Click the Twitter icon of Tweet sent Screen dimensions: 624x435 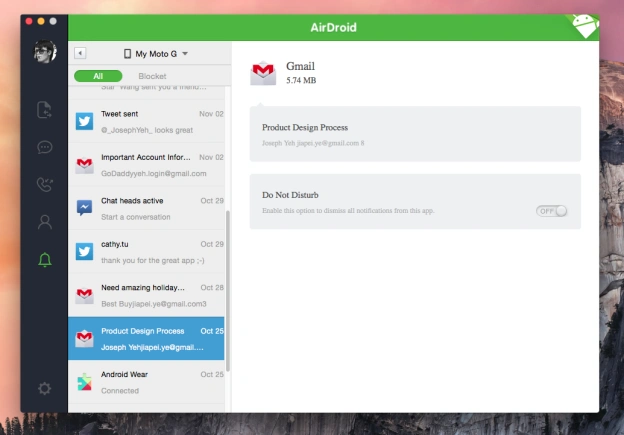click(84, 121)
